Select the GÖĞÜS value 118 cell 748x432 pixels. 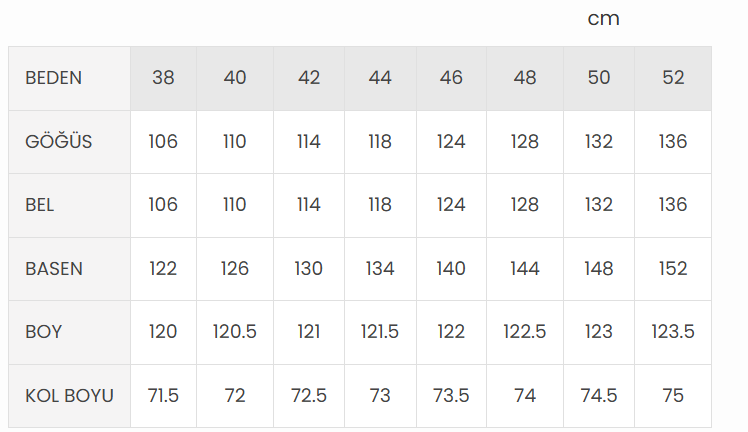[x=380, y=142]
